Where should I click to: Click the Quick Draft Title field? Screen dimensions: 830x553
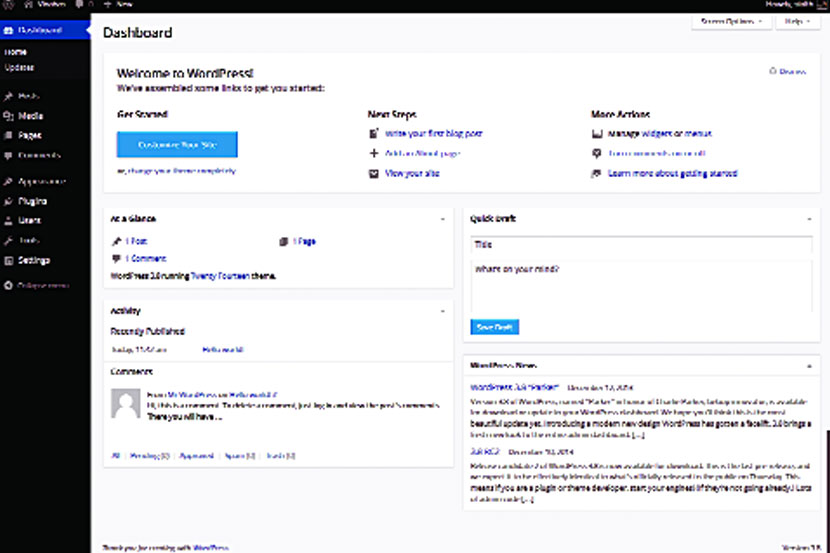[641, 244]
